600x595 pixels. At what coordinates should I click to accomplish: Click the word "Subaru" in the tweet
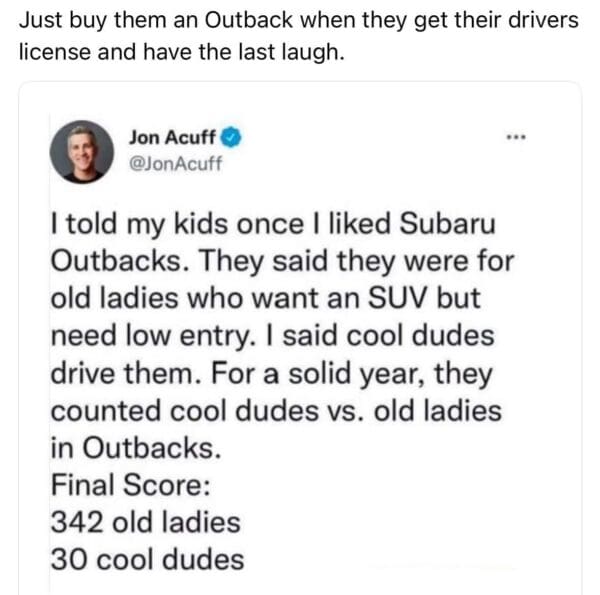click(448, 227)
